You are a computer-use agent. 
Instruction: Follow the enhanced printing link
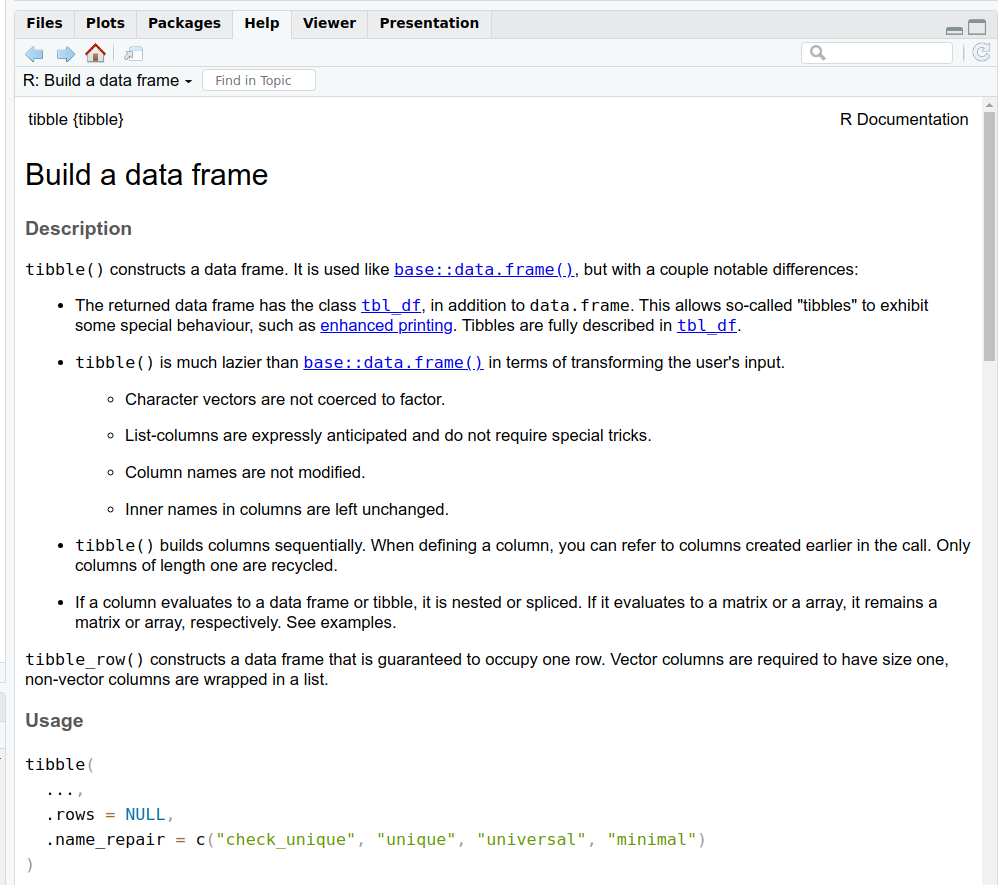click(386, 325)
